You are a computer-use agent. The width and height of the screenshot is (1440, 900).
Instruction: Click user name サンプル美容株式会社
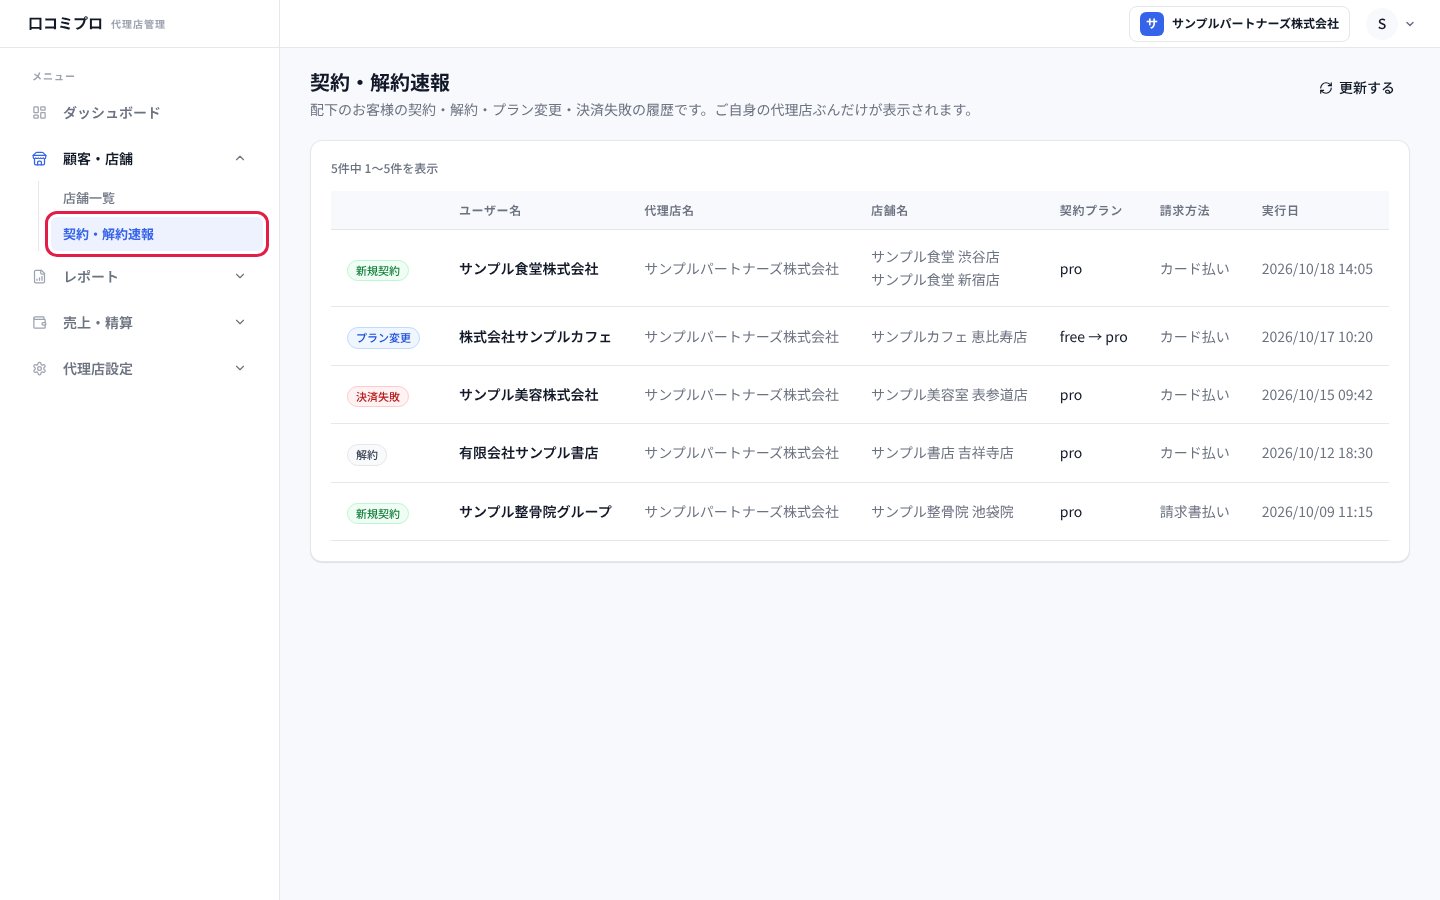pyautogui.click(x=529, y=395)
